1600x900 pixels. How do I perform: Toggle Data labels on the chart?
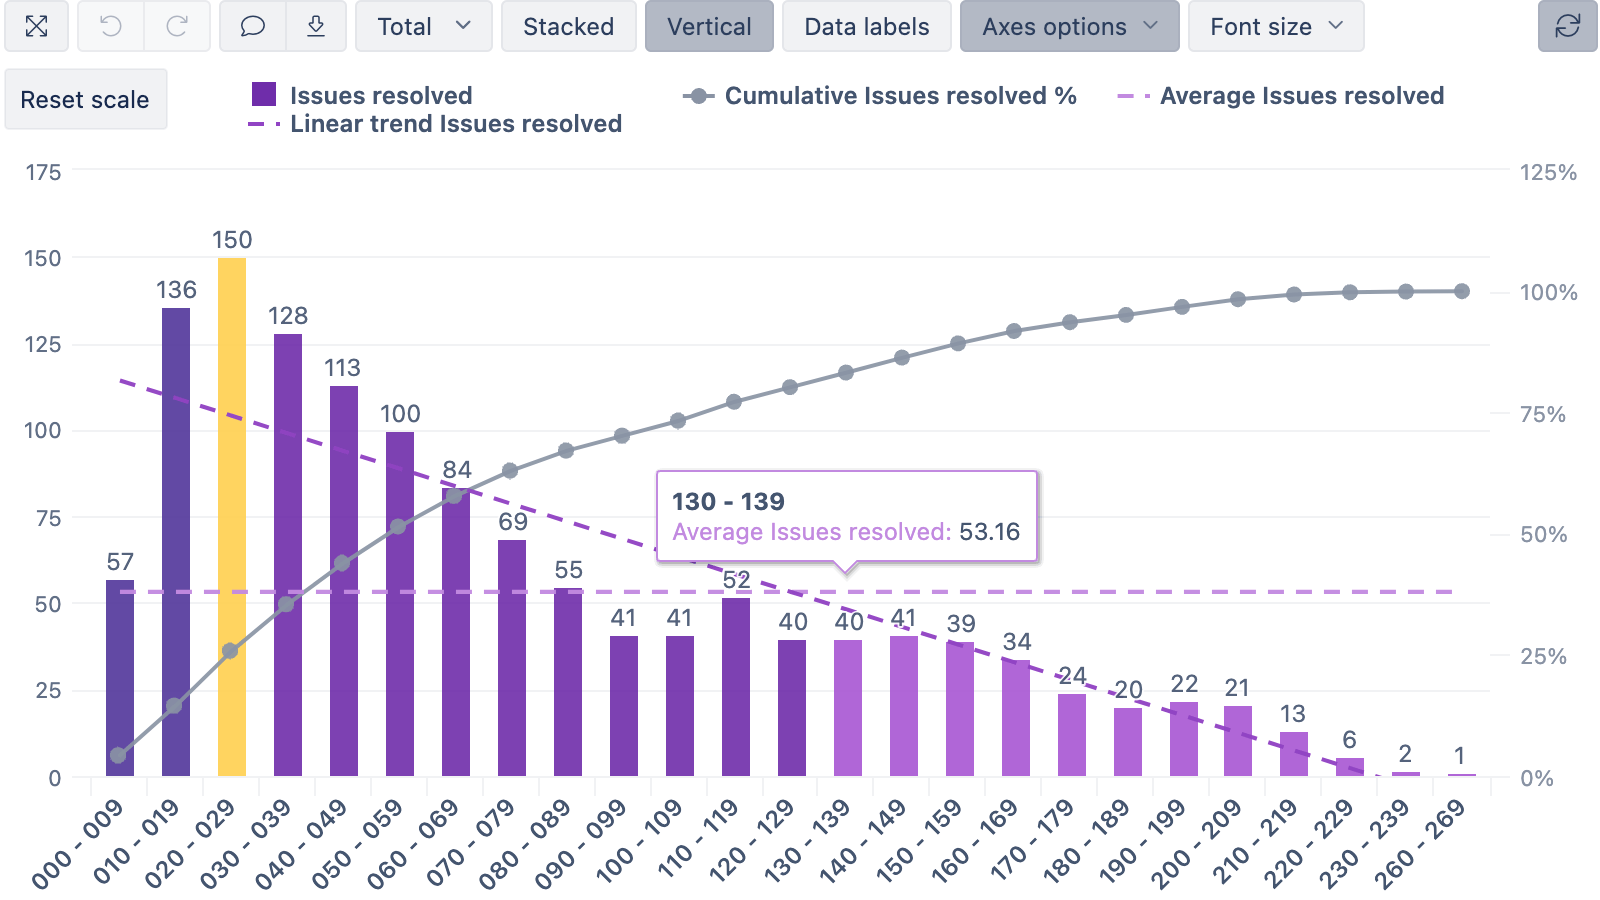866,27
